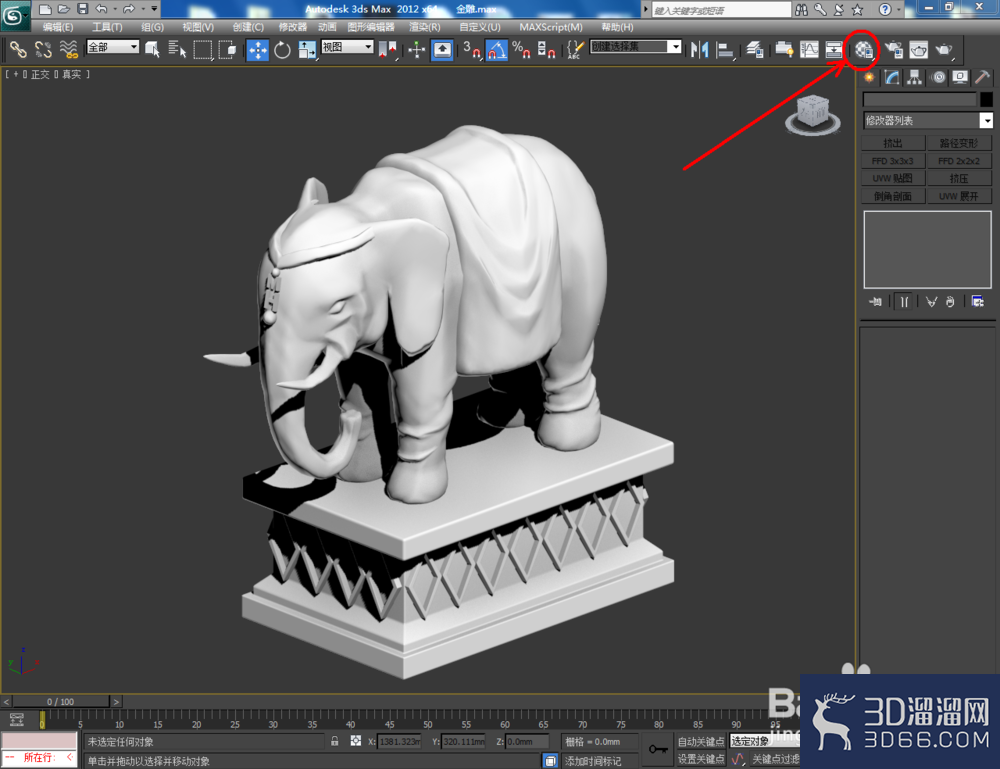
Task: Open the selection filter dropdown showing 全部
Action: tap(113, 47)
